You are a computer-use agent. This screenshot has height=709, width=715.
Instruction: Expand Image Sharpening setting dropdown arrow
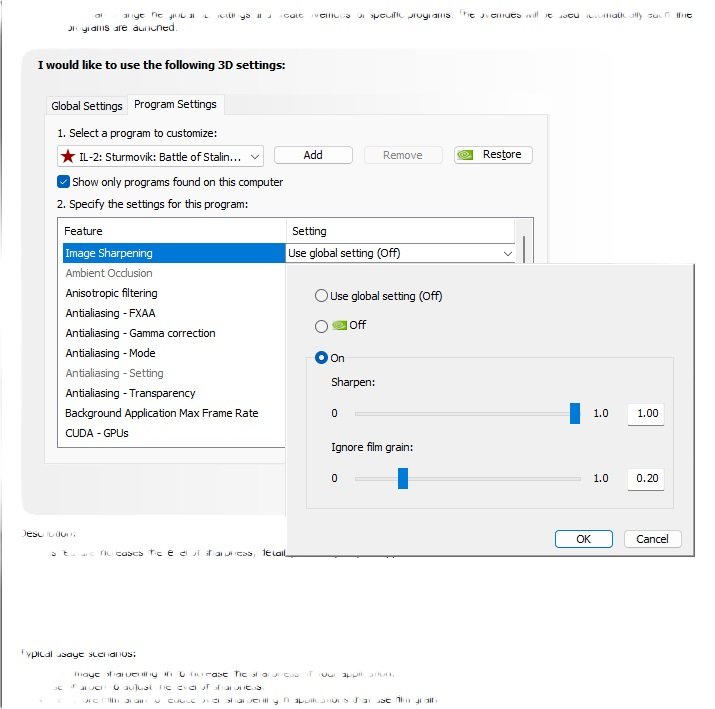tap(508, 254)
